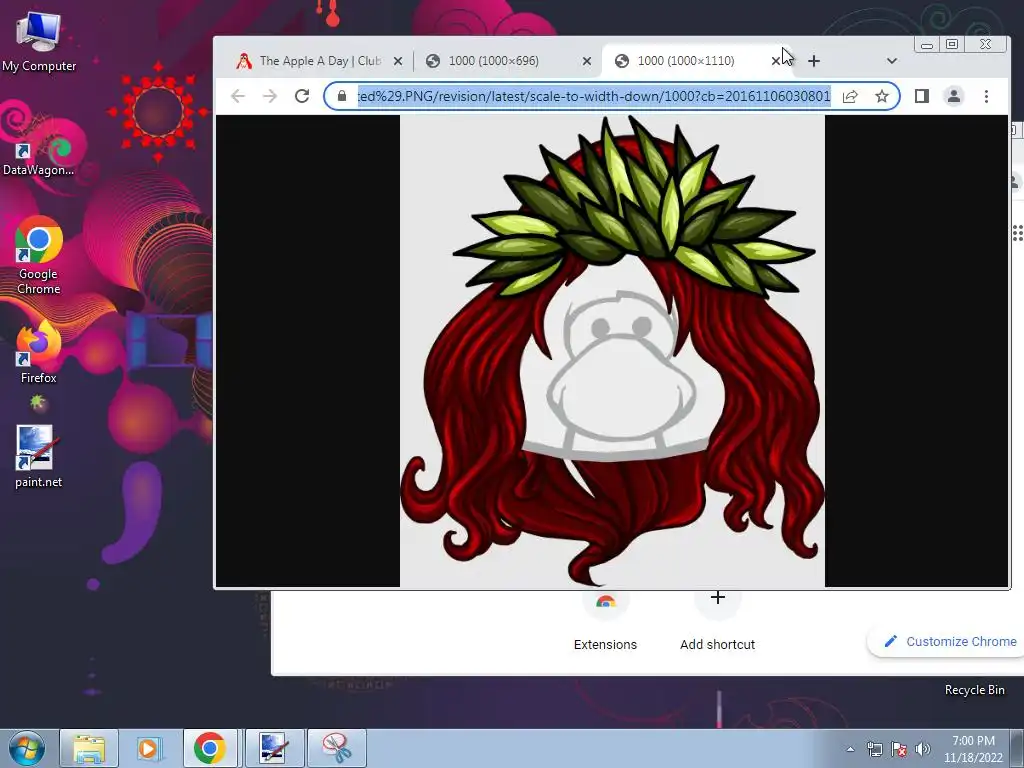Click Add shortcut in background window
The width and height of the screenshot is (1024, 768).
[717, 620]
